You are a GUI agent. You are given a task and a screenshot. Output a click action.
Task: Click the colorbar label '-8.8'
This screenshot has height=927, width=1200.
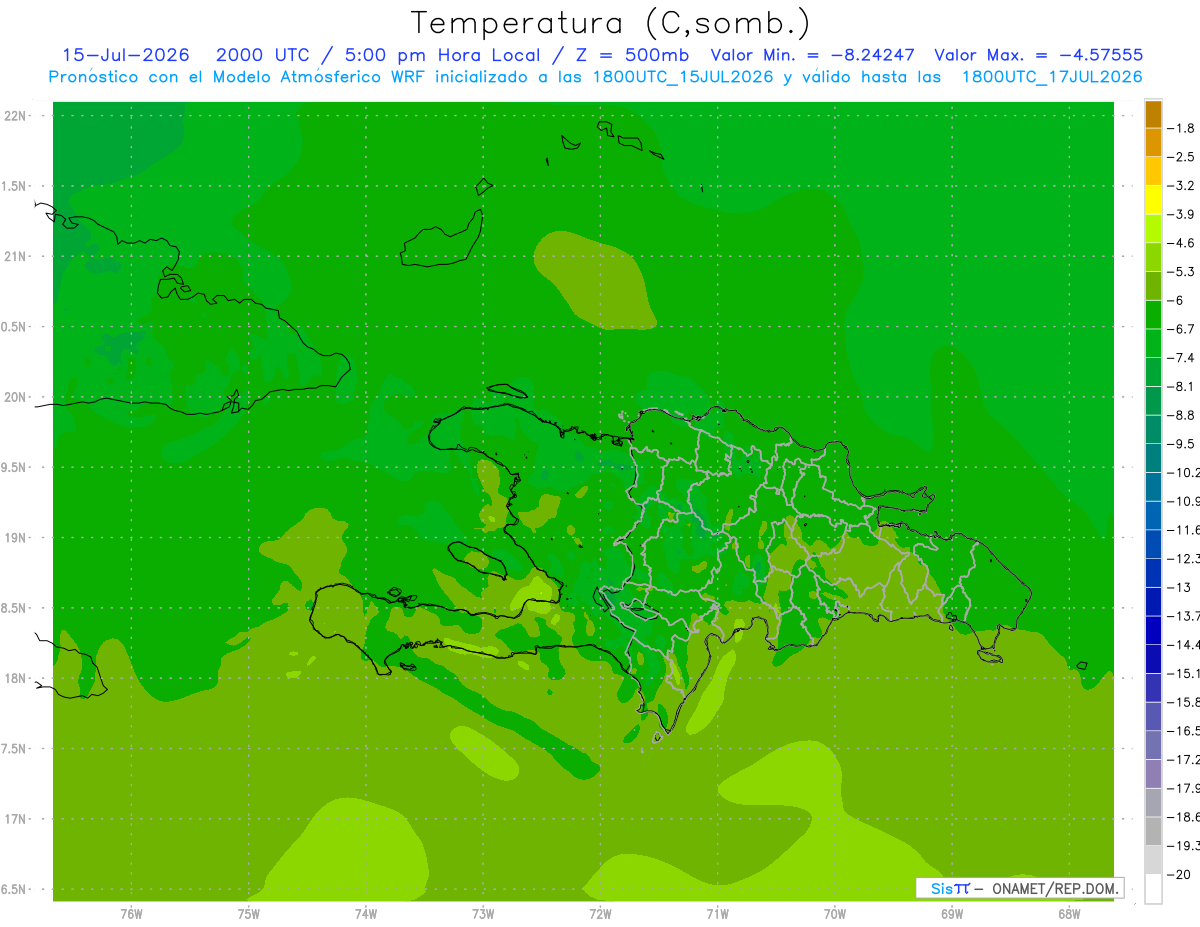point(1181,415)
